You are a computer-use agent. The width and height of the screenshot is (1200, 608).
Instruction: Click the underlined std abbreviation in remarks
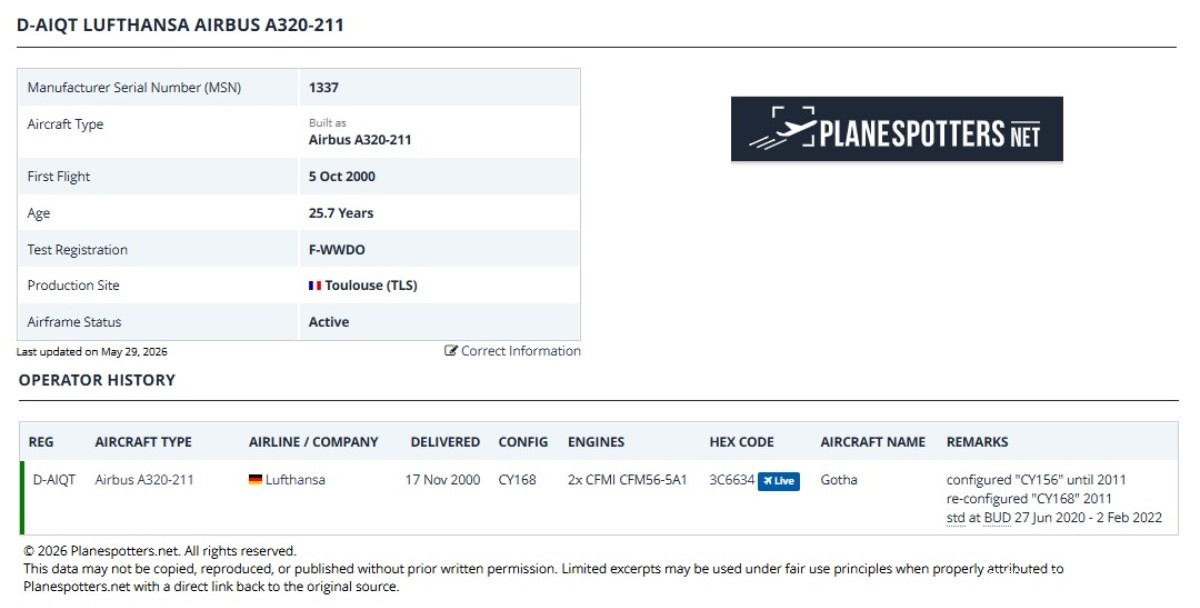pos(955,517)
